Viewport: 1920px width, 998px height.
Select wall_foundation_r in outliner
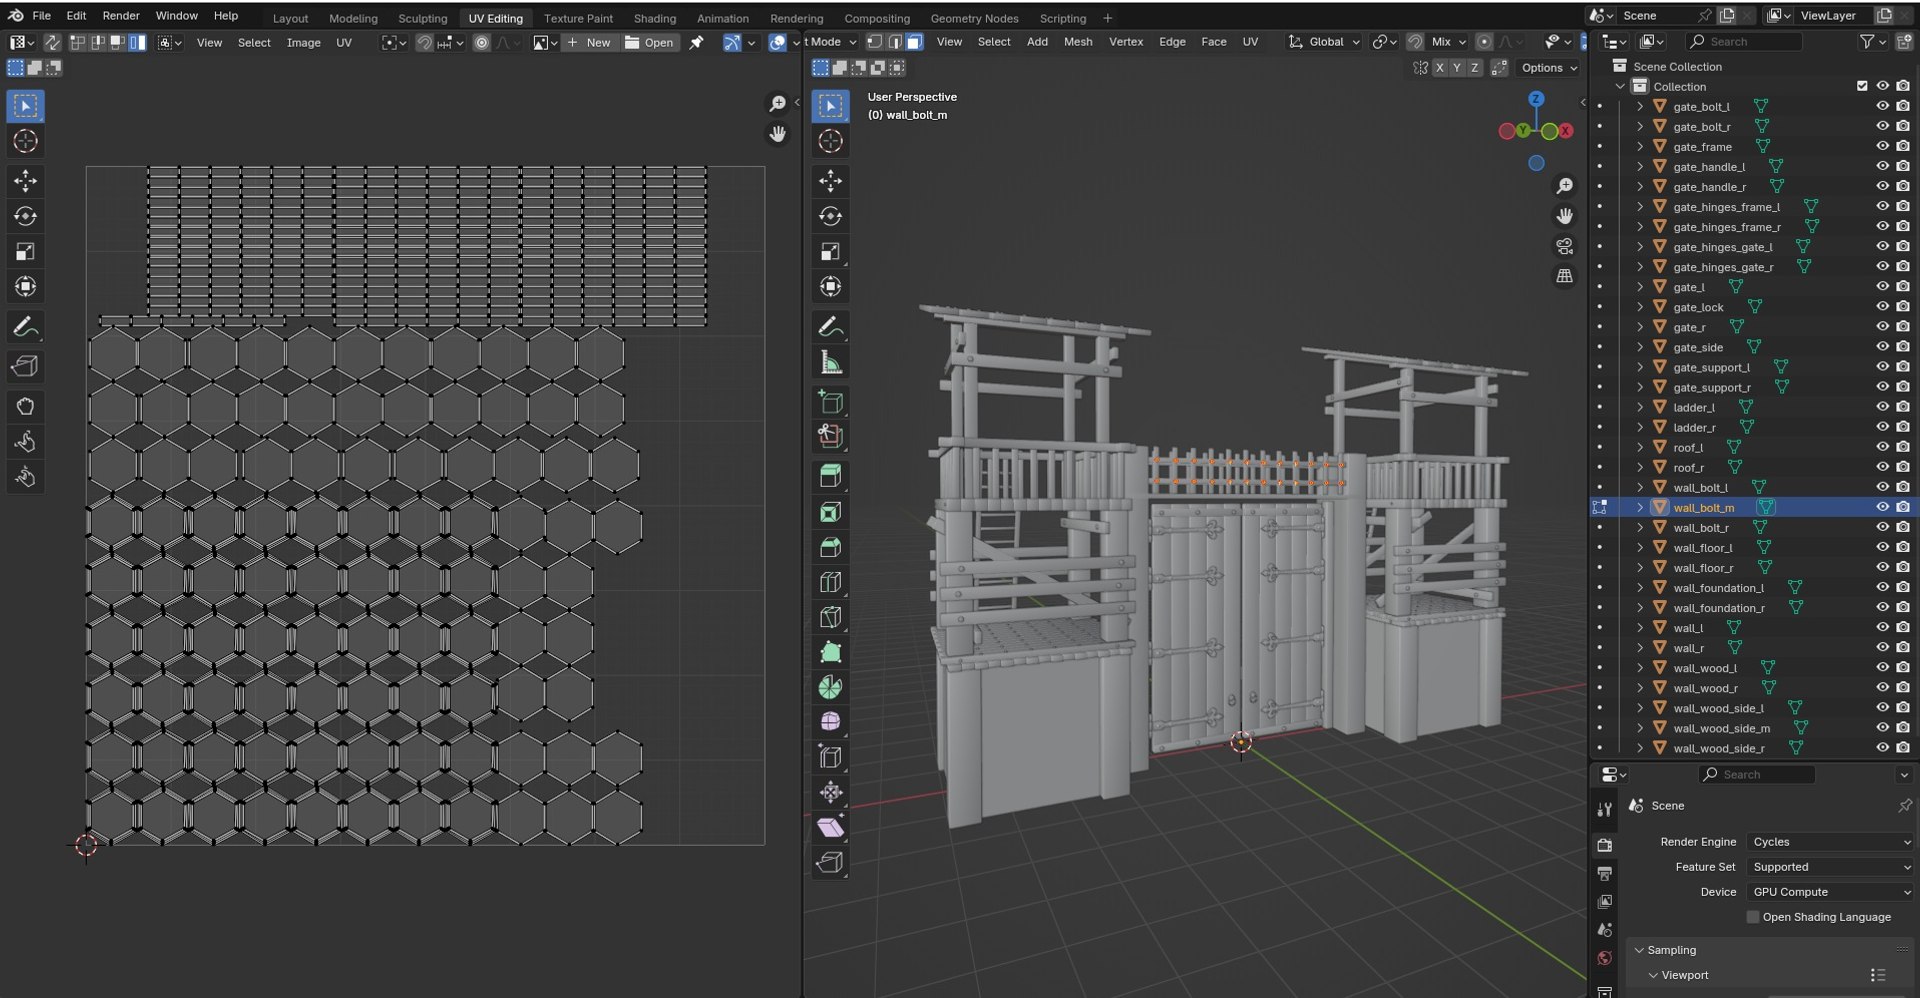click(1719, 608)
